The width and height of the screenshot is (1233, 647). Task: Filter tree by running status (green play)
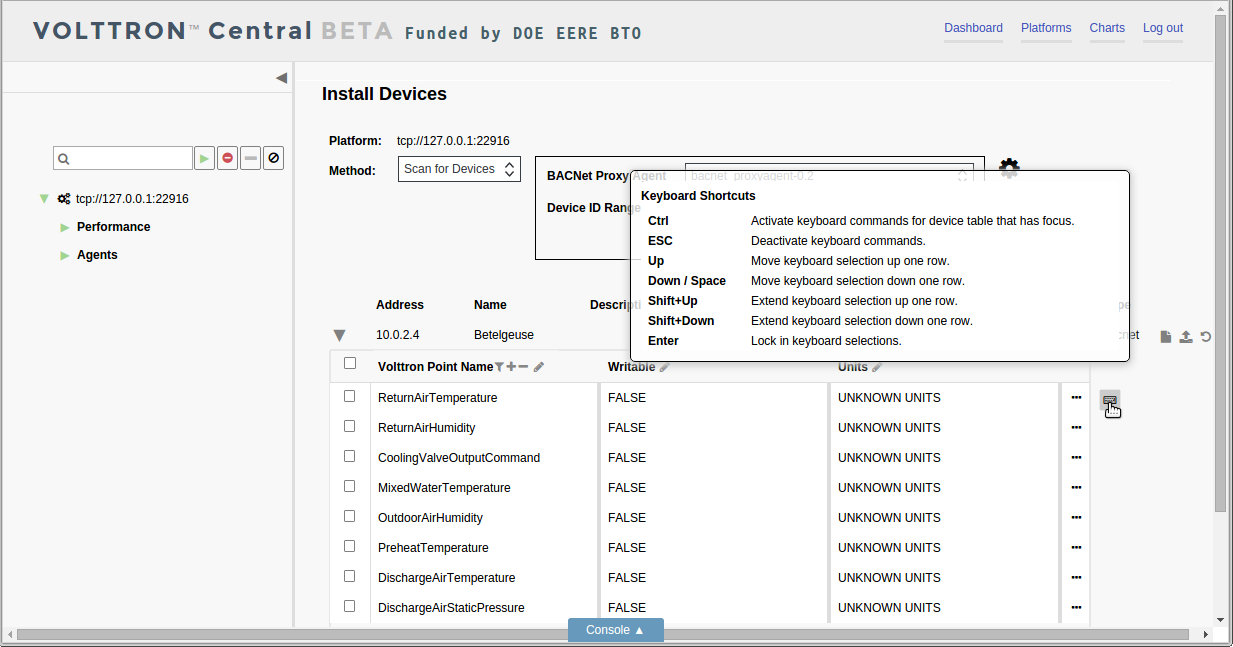pos(204,158)
